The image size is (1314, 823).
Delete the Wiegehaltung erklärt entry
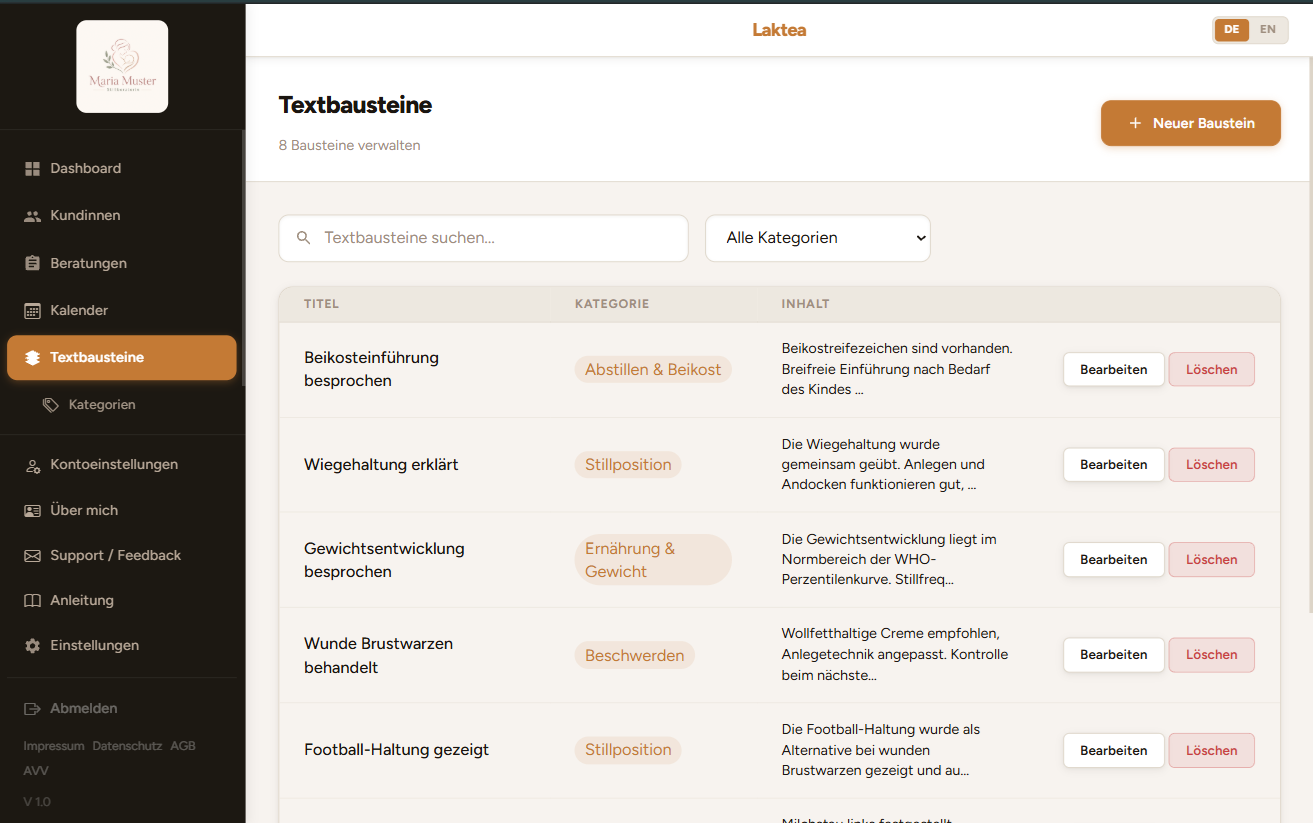pyautogui.click(x=1212, y=465)
